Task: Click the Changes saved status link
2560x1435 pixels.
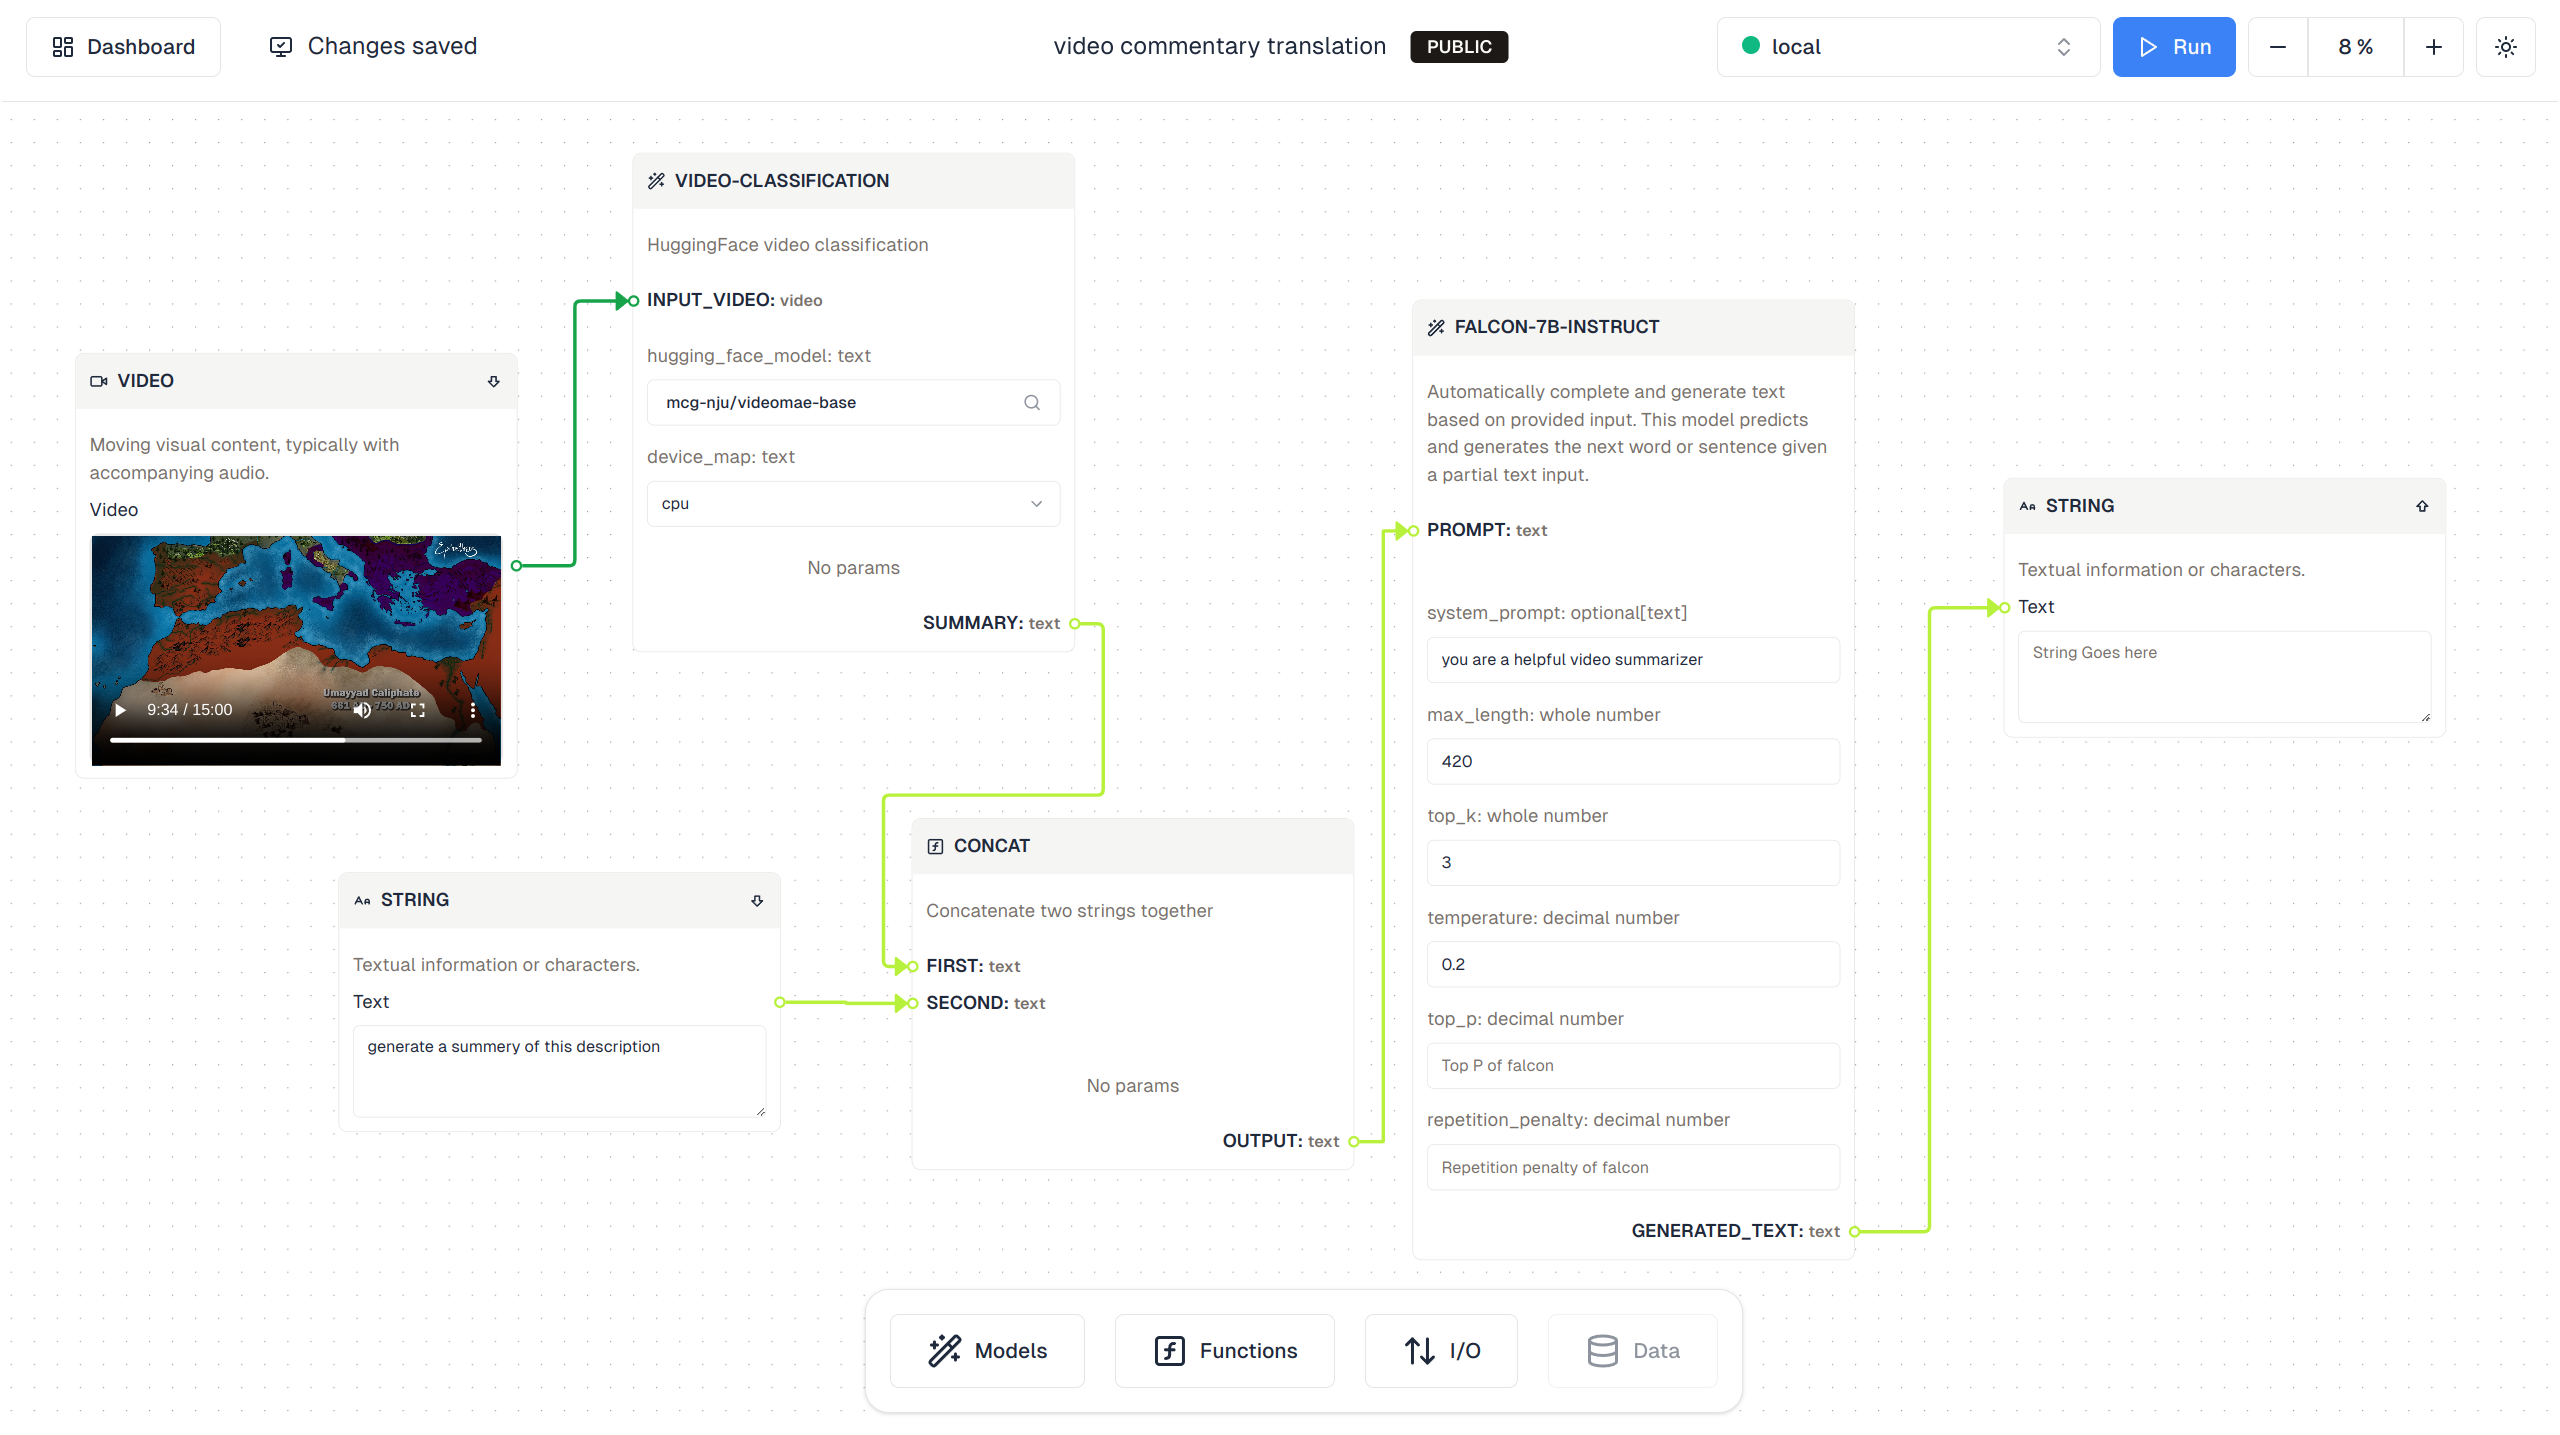Action: pyautogui.click(x=371, y=47)
